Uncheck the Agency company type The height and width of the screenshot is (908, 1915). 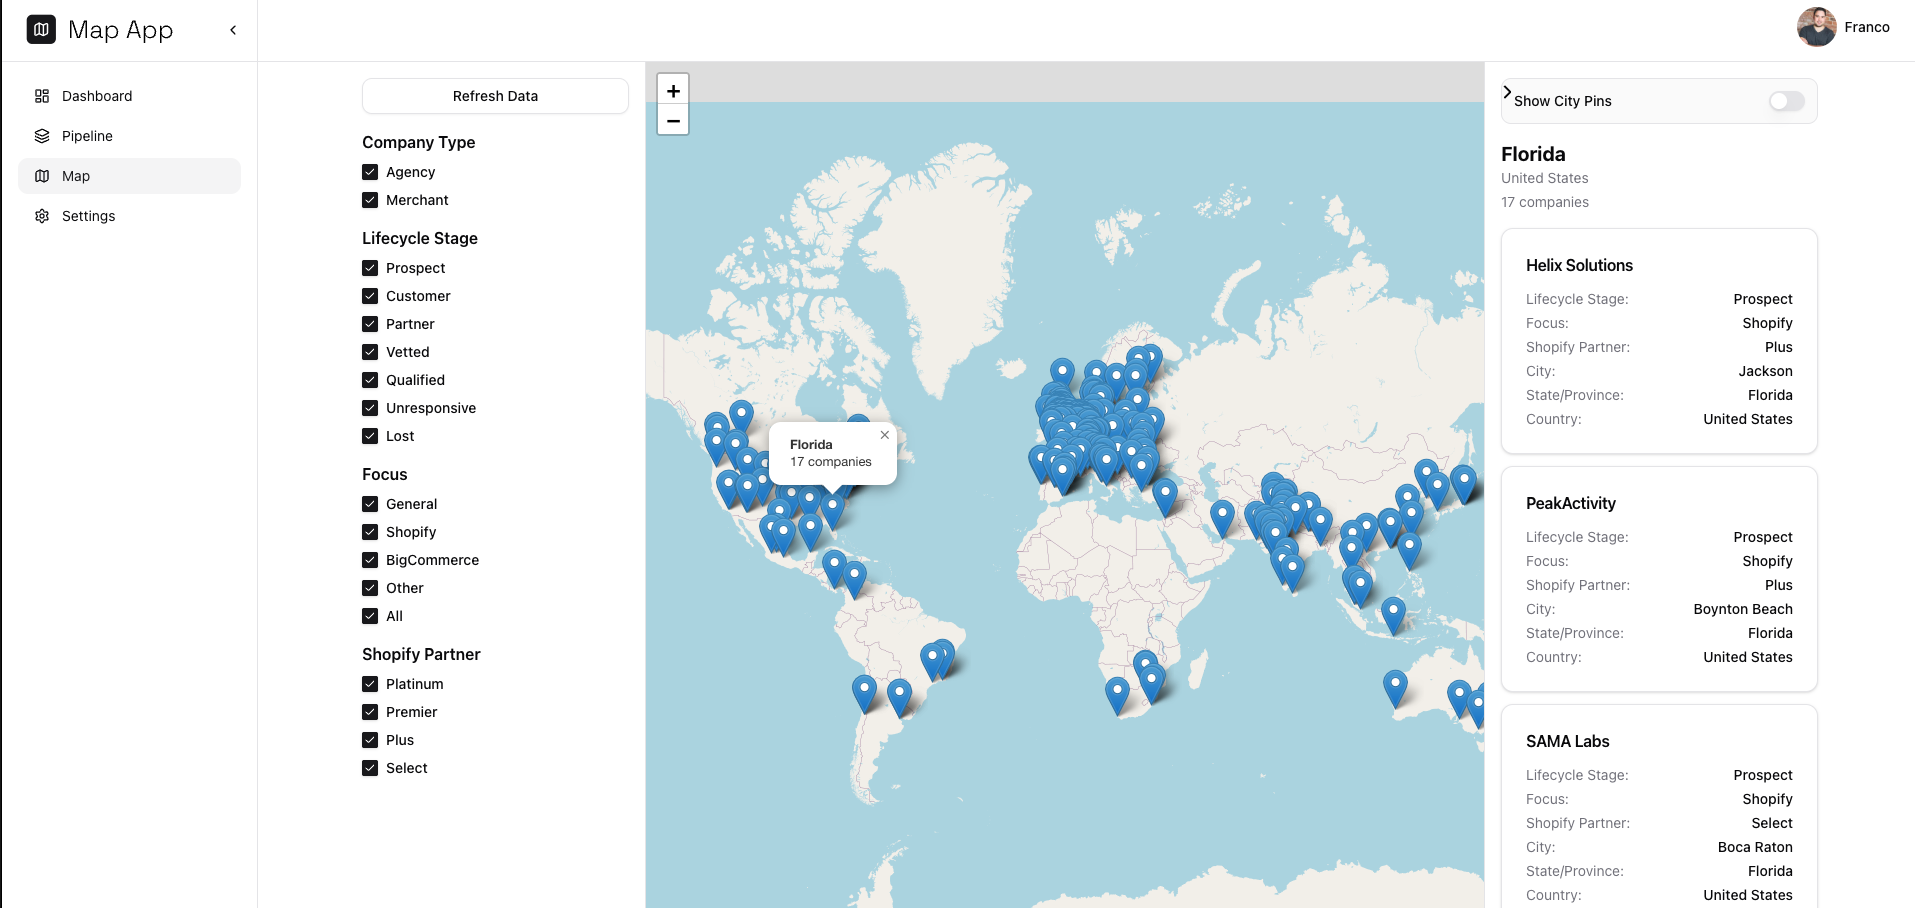click(x=369, y=172)
